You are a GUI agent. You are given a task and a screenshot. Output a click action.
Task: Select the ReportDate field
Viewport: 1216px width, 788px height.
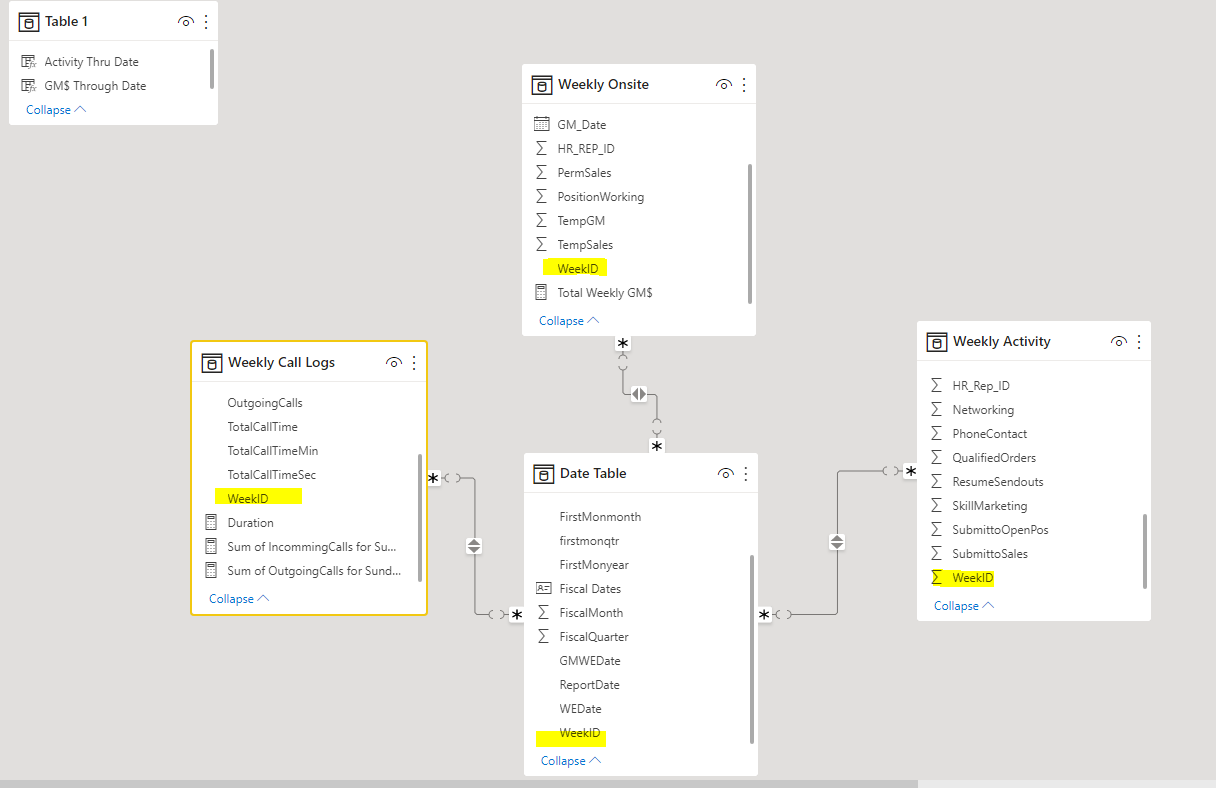click(589, 685)
